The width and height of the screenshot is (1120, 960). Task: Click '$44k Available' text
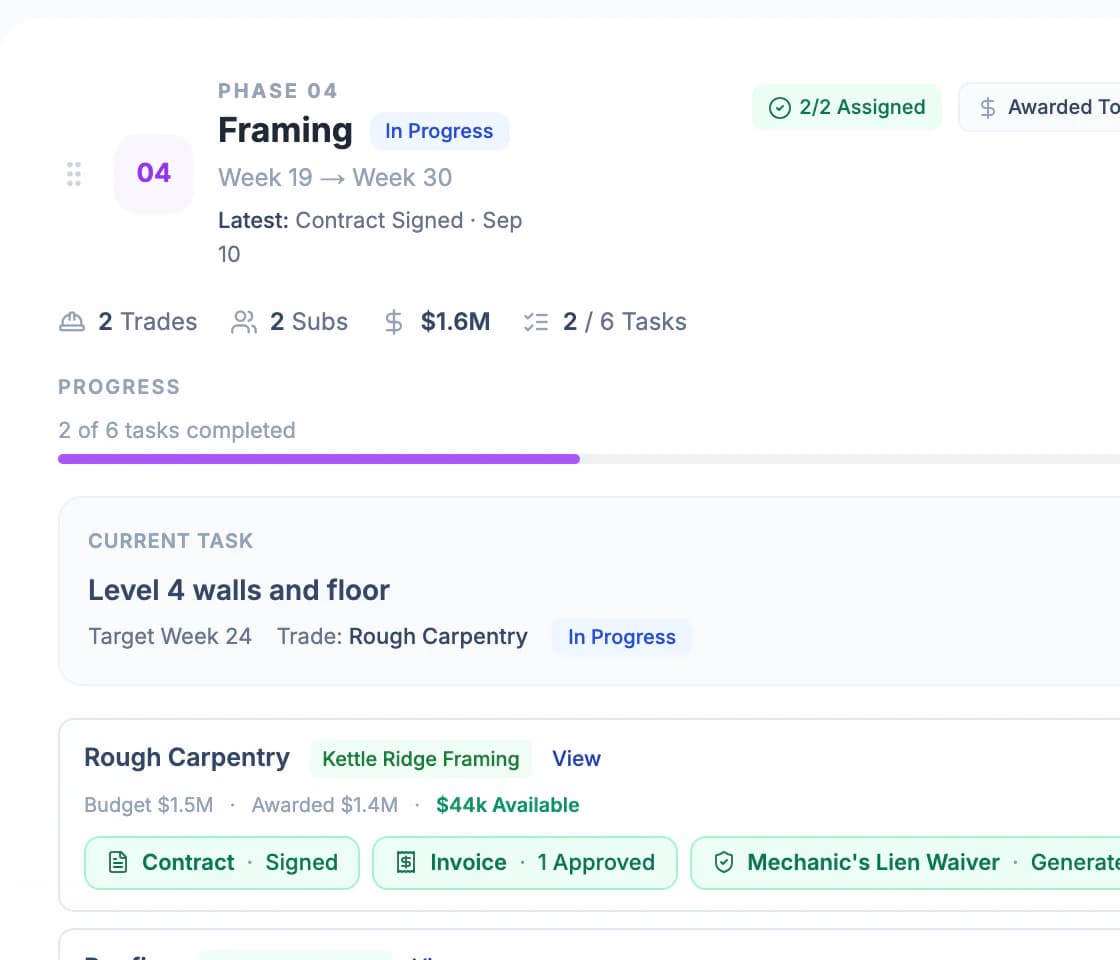(507, 805)
